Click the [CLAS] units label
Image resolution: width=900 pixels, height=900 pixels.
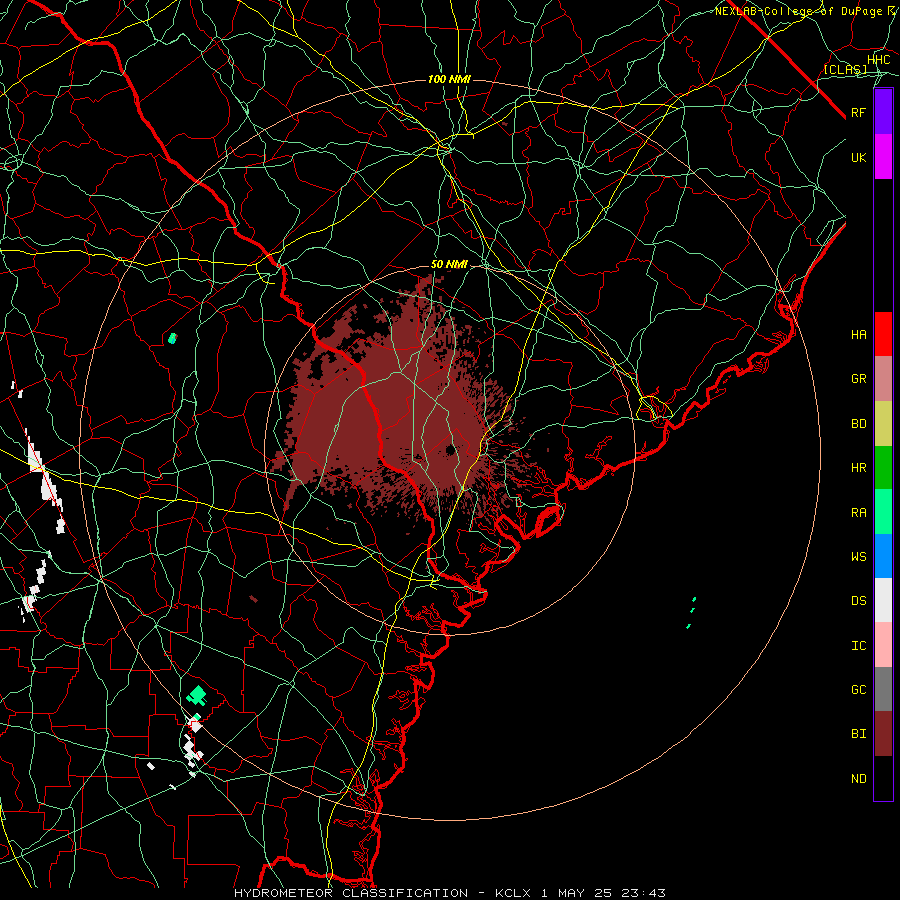click(x=845, y=69)
